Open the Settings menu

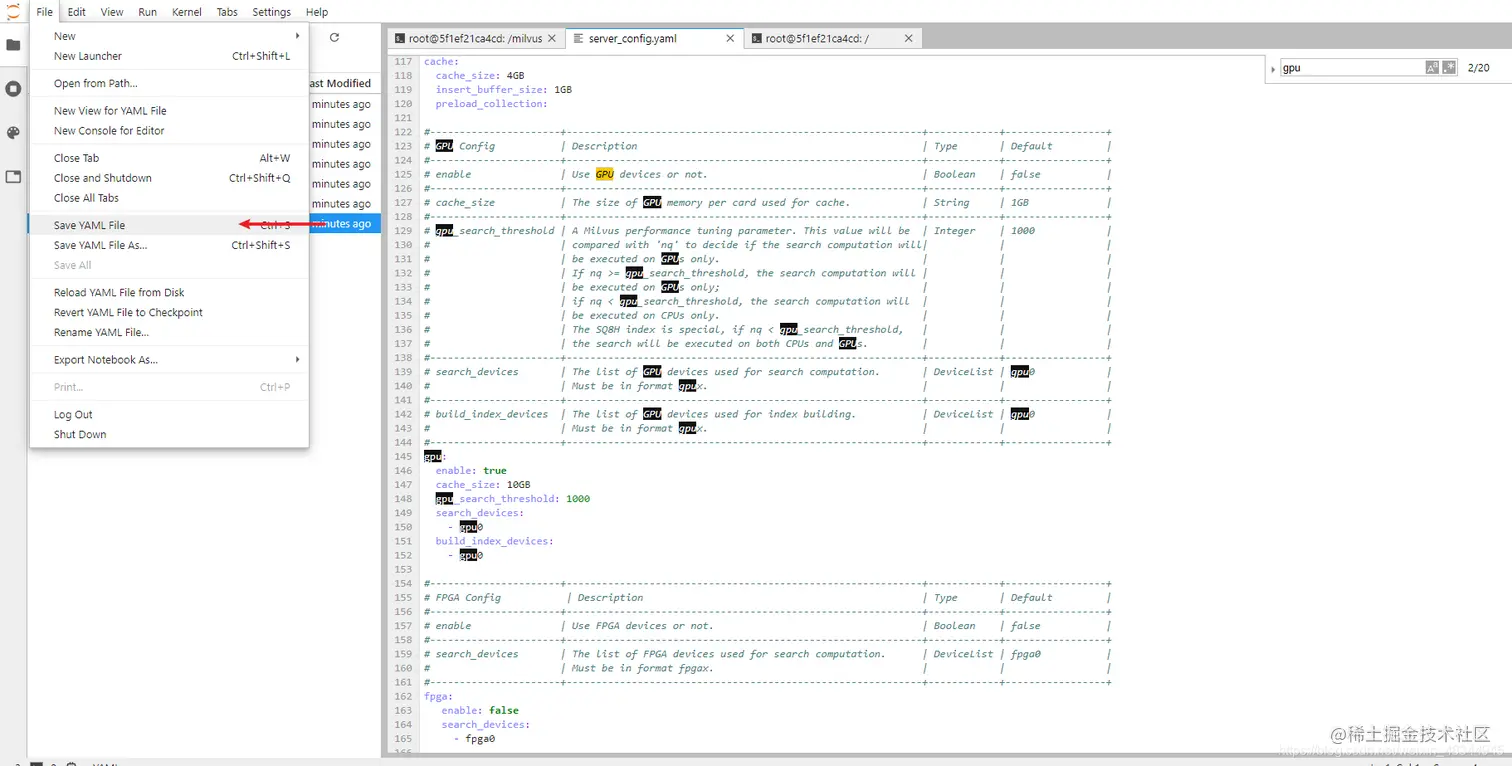point(271,12)
